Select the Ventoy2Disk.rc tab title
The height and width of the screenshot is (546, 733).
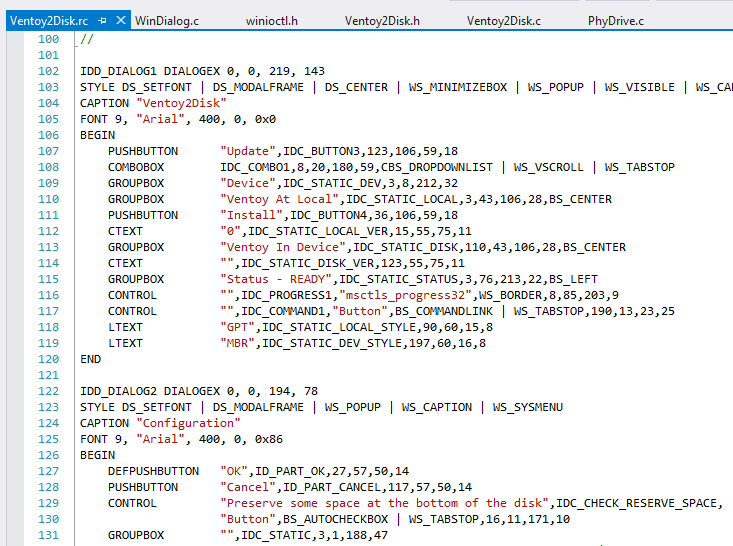(x=49, y=21)
